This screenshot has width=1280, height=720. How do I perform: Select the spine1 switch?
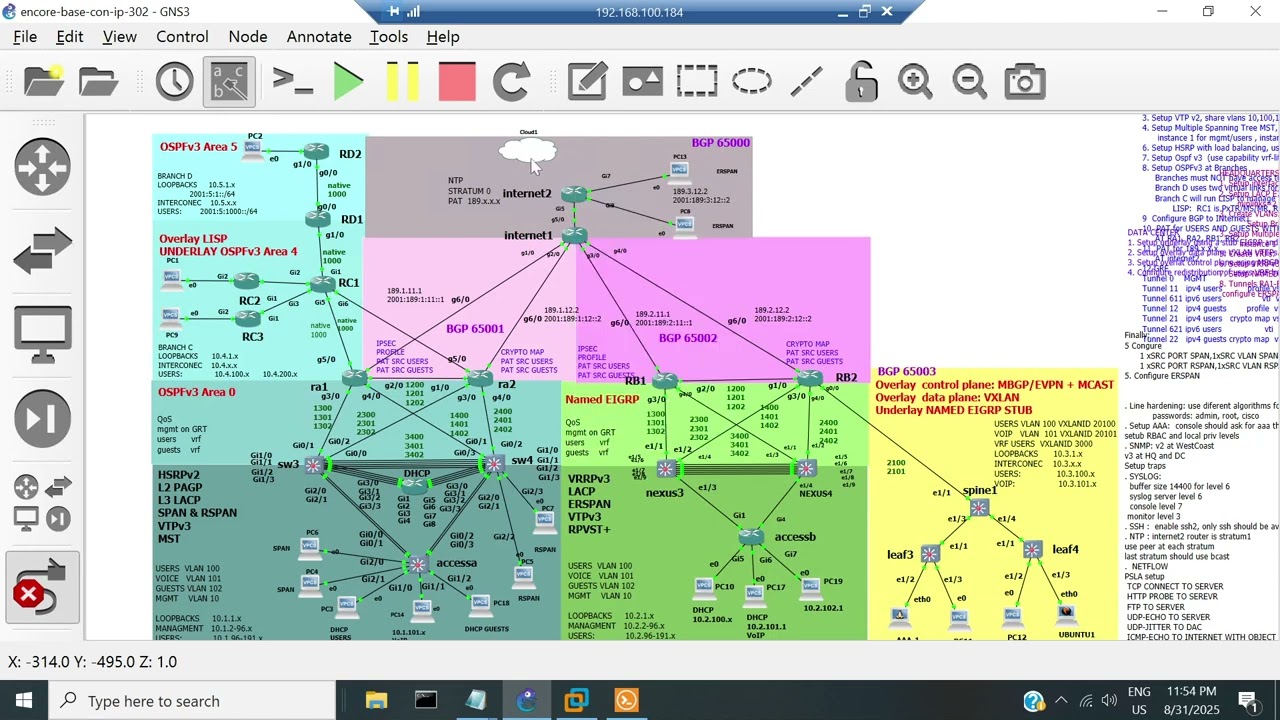(x=979, y=508)
